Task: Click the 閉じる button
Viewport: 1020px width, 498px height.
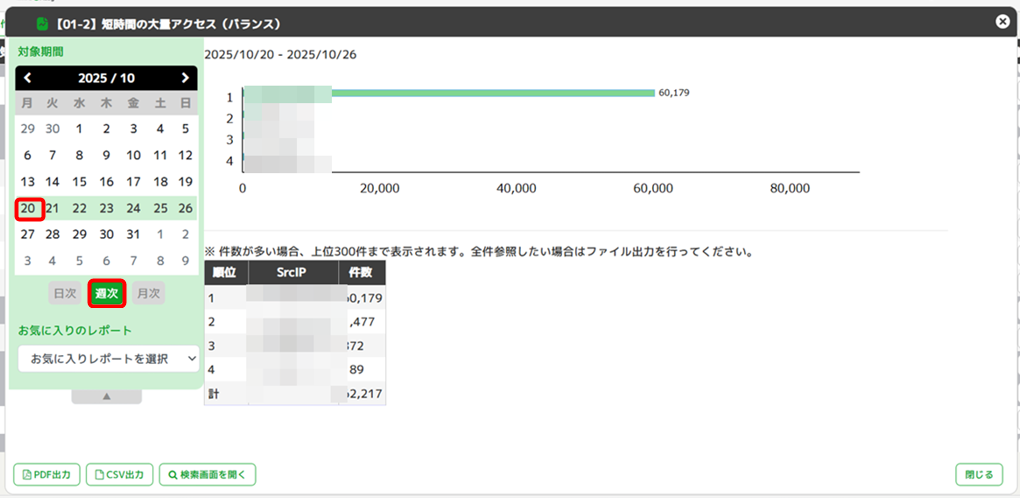Action: (978, 475)
